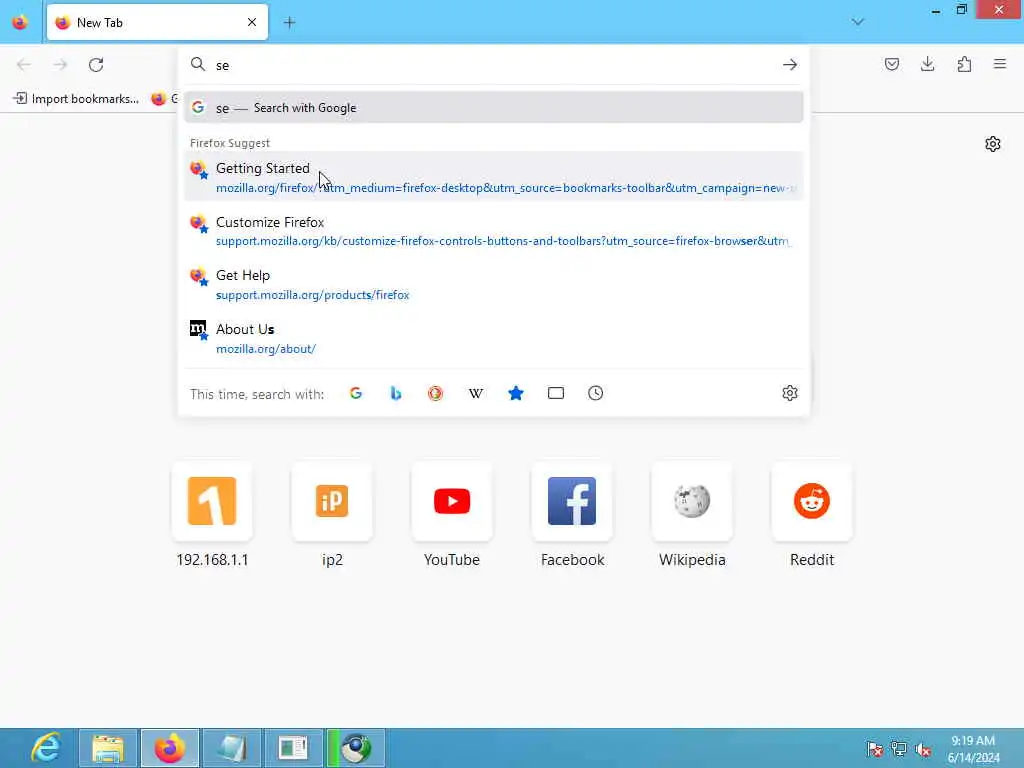
Task: Search in Bookmarks with star icon
Action: tap(516, 393)
